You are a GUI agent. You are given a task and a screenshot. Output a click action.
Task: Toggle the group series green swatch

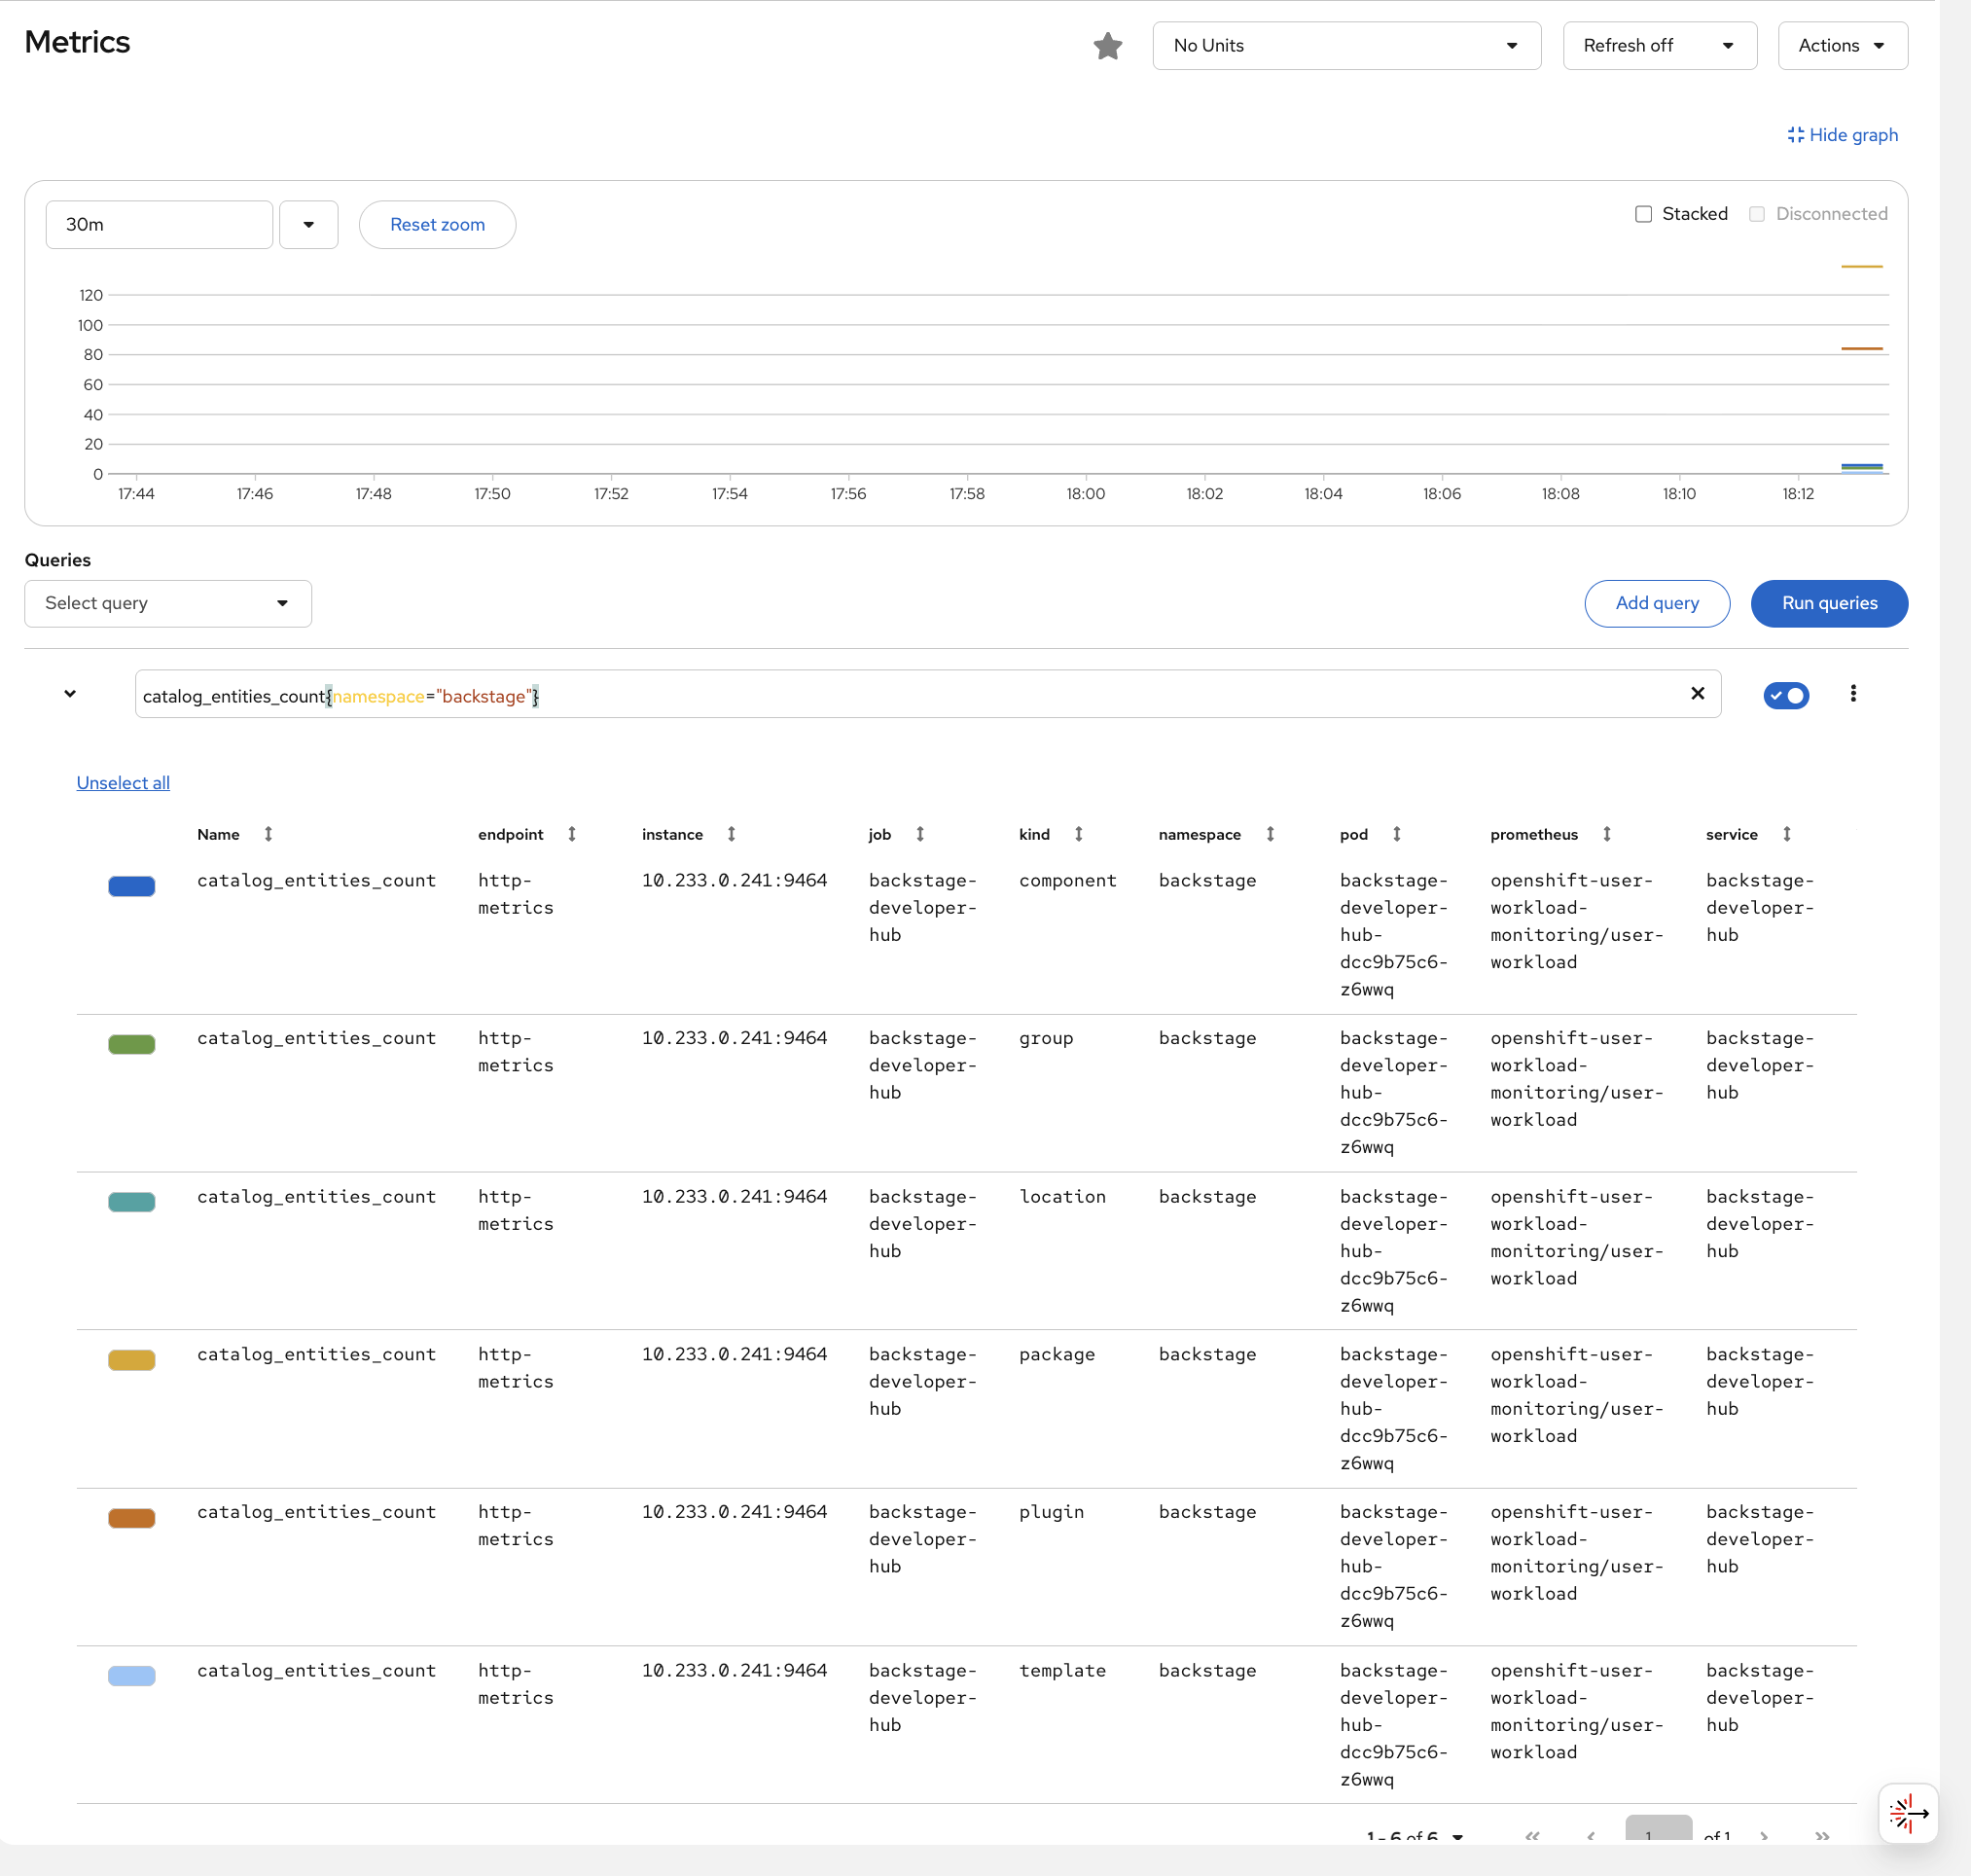(132, 1044)
